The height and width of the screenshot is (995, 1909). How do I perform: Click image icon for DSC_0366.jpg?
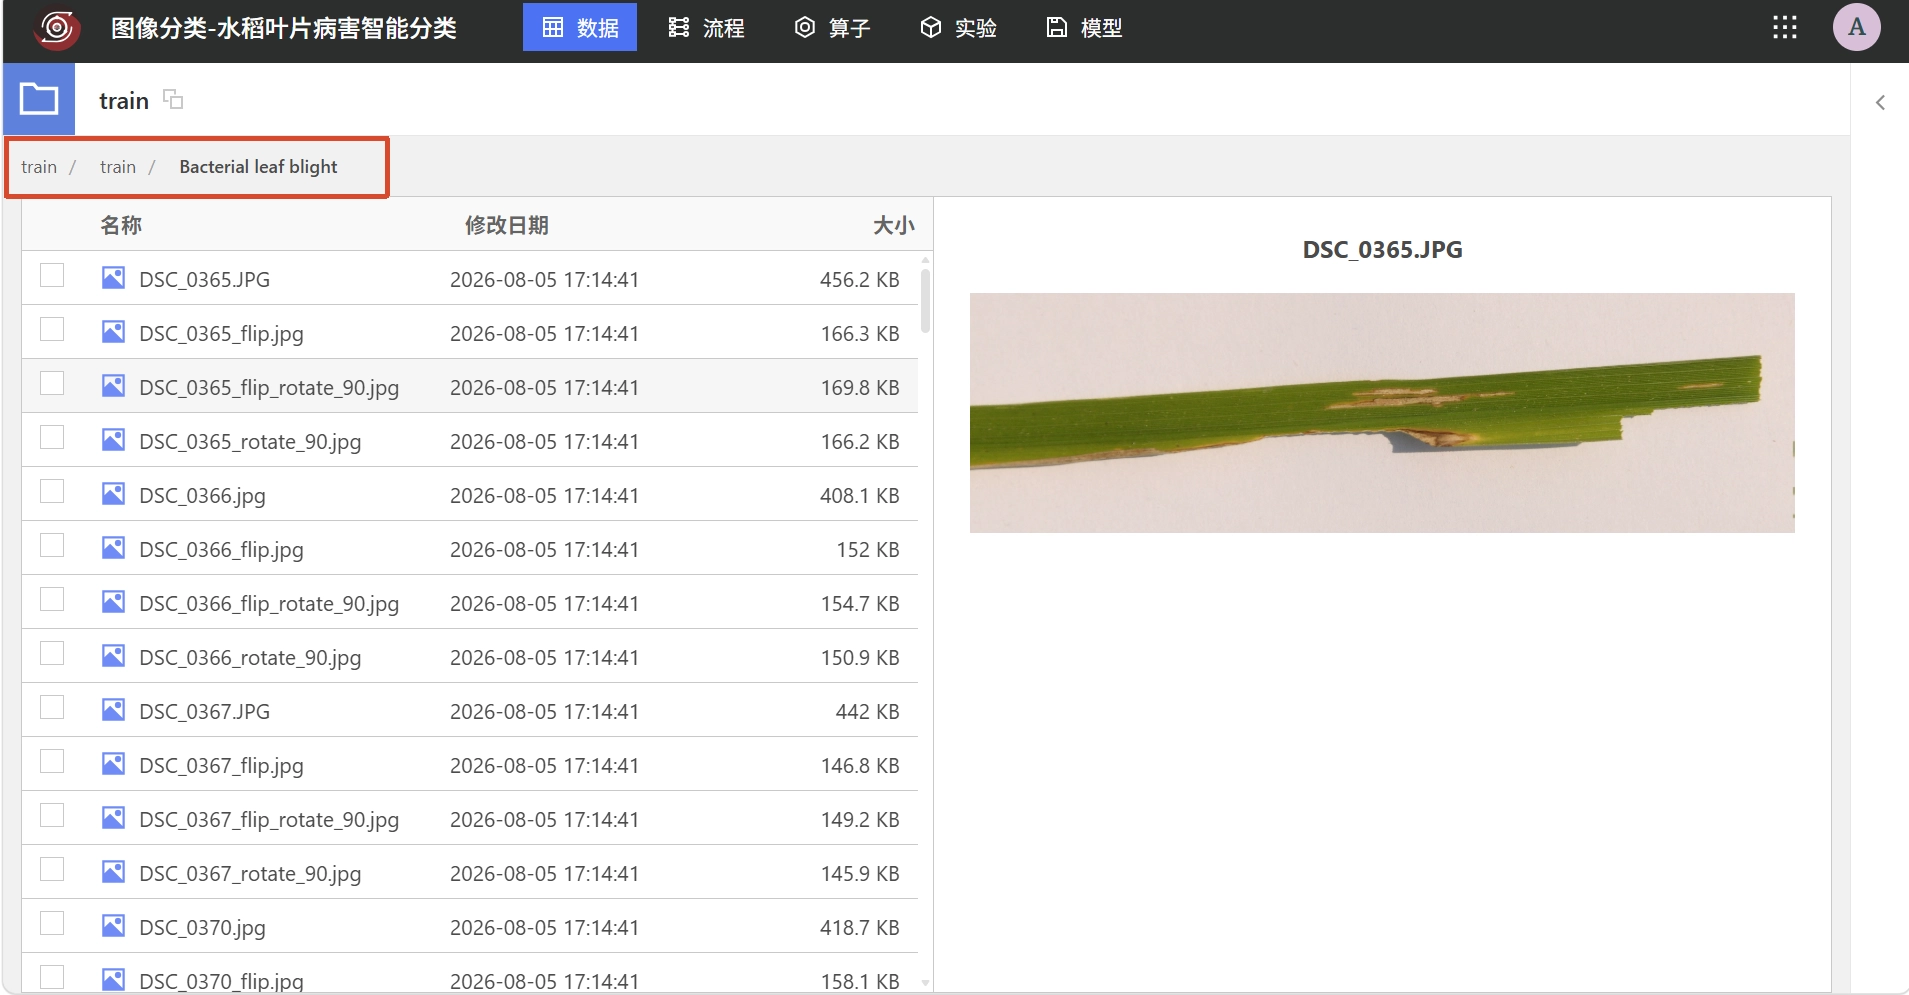pyautogui.click(x=113, y=494)
